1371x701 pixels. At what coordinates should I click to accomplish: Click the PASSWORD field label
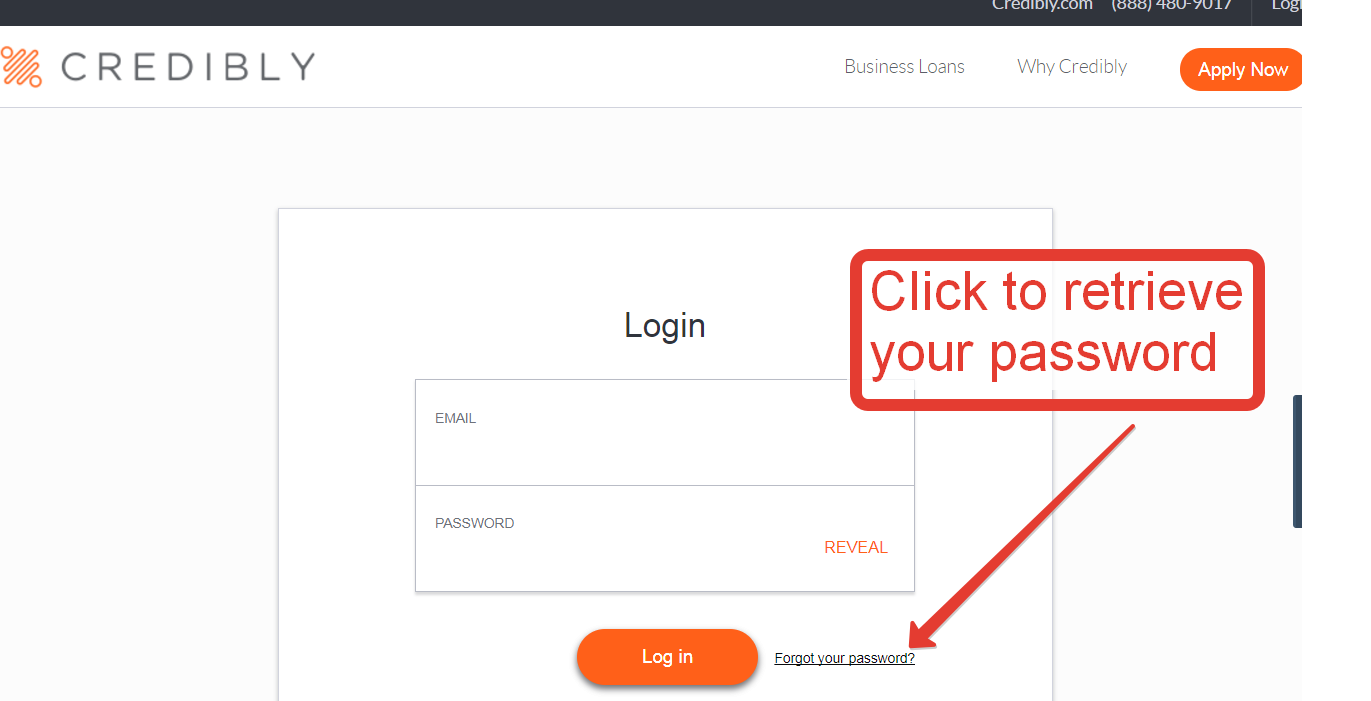tap(474, 523)
